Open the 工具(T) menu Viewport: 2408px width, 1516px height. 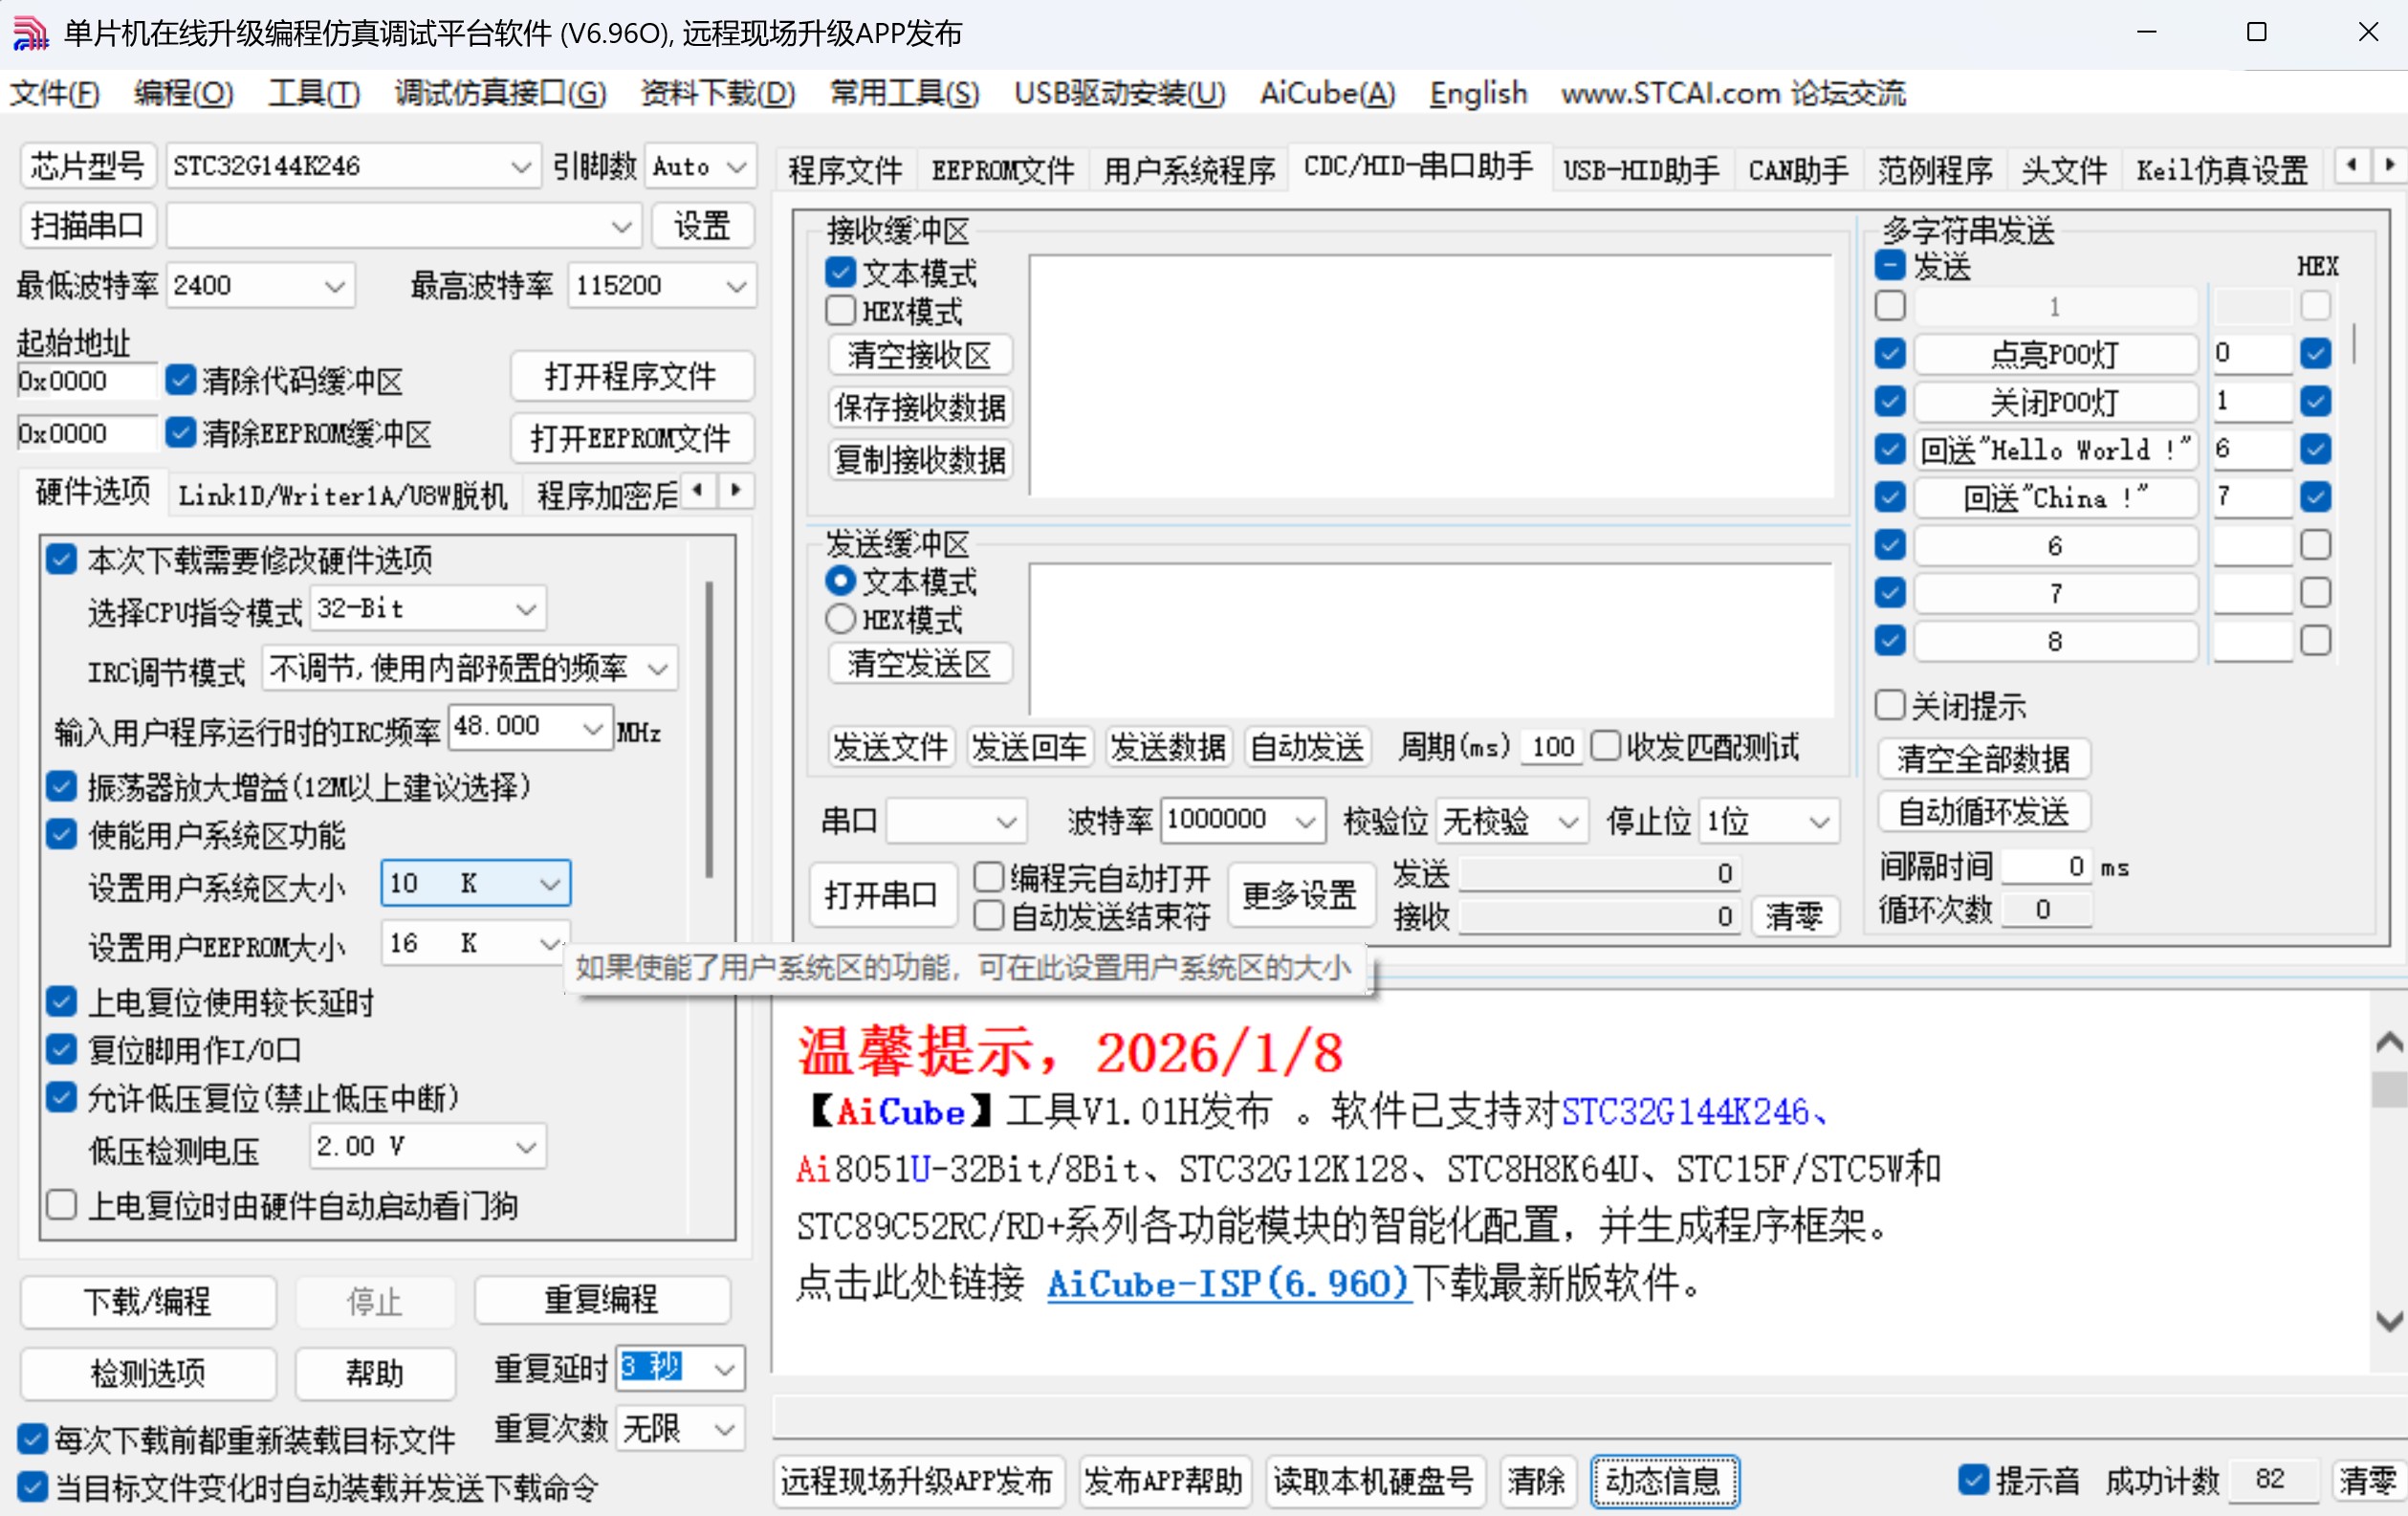[313, 93]
